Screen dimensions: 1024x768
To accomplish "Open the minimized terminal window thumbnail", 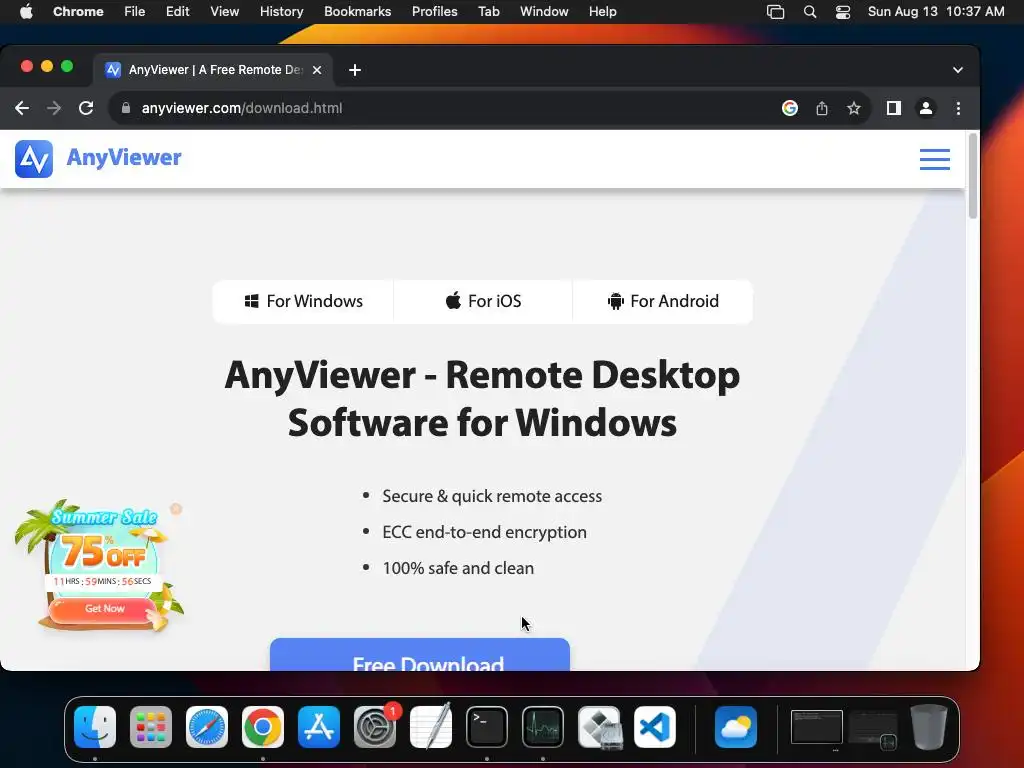I will (x=816, y=727).
